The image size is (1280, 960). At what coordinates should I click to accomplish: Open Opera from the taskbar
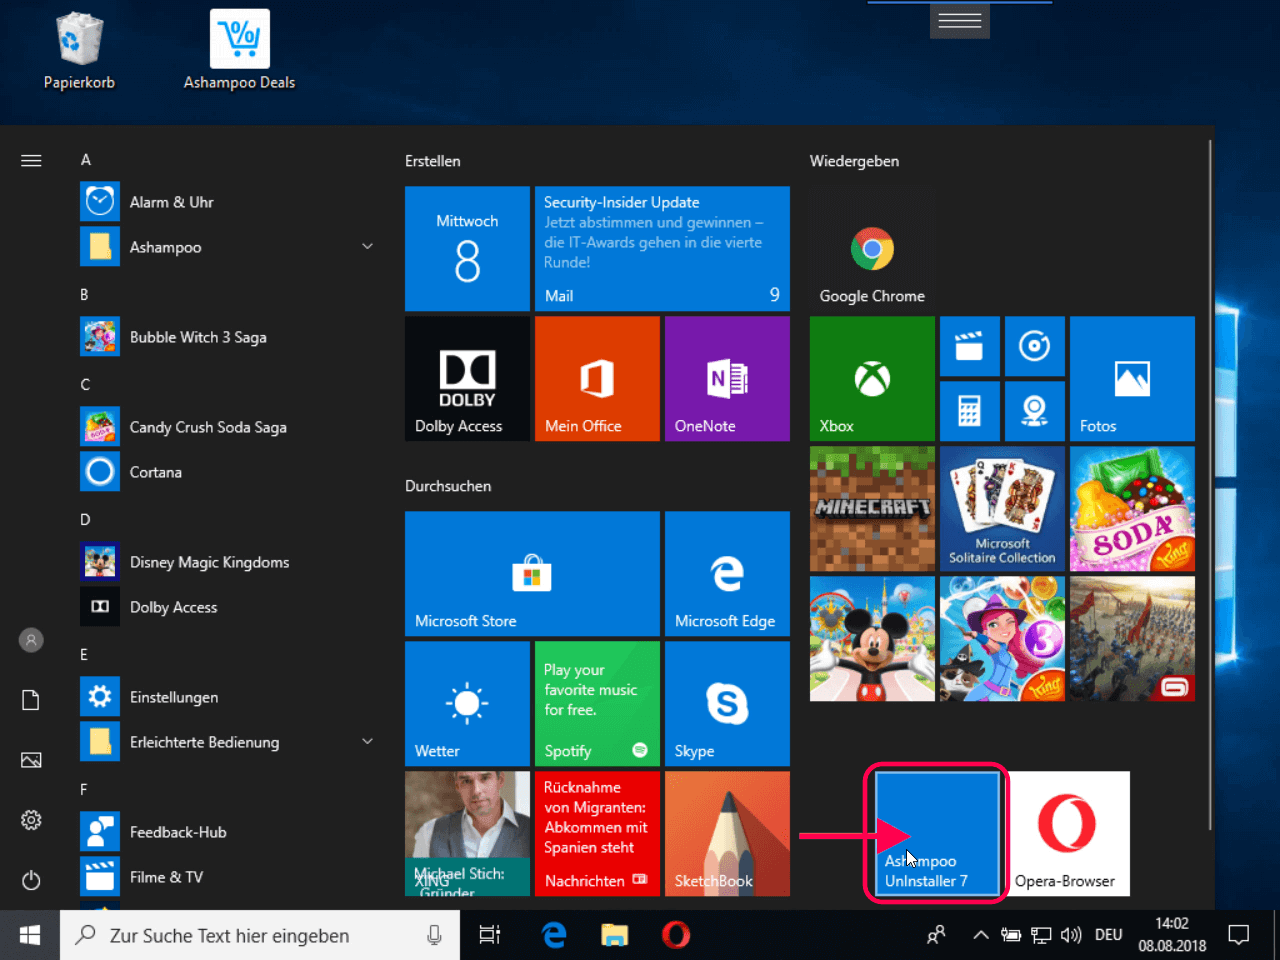pyautogui.click(x=676, y=935)
